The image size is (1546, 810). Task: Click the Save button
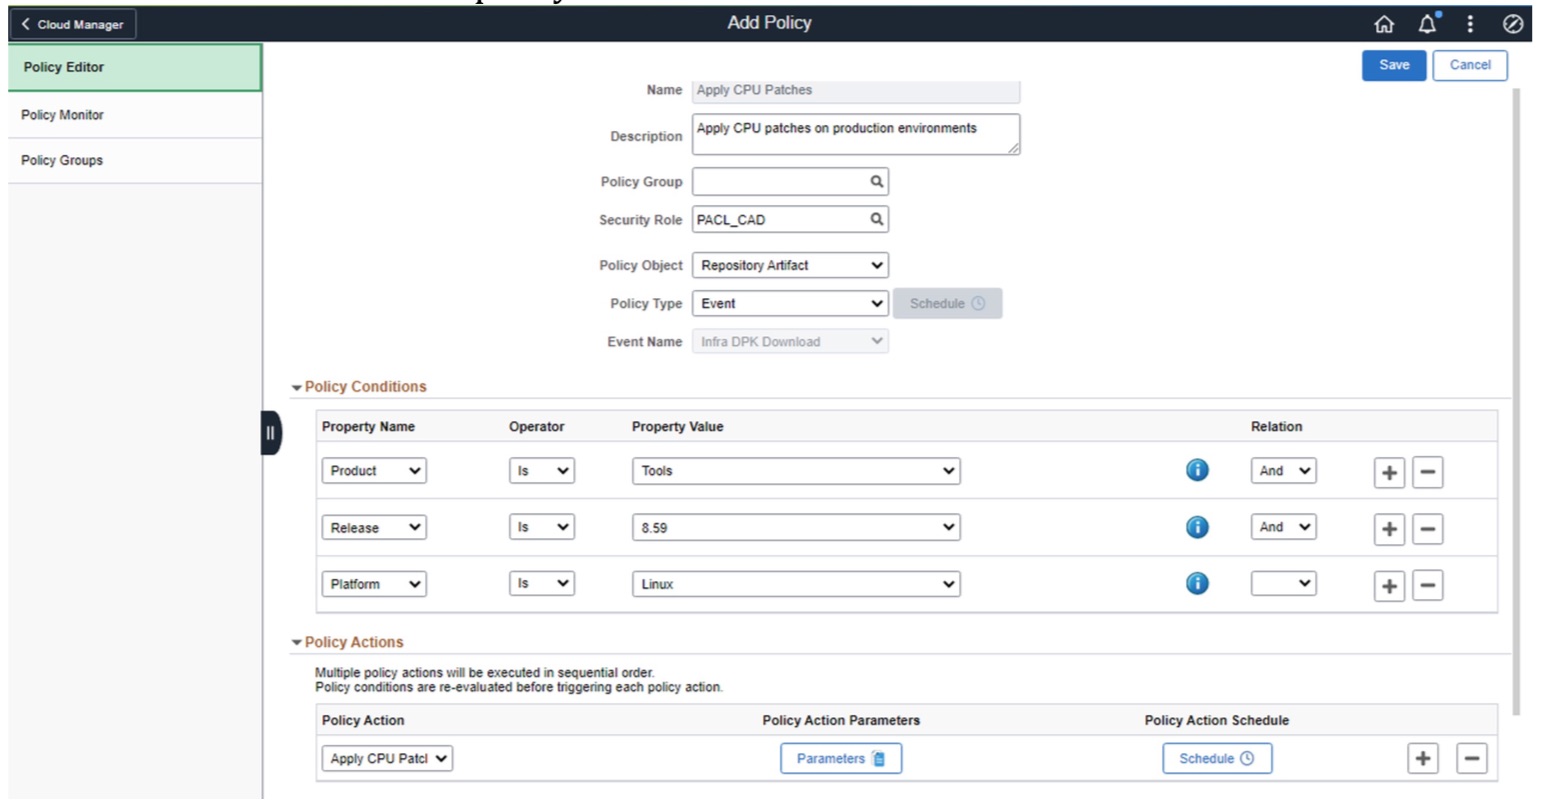pyautogui.click(x=1393, y=65)
